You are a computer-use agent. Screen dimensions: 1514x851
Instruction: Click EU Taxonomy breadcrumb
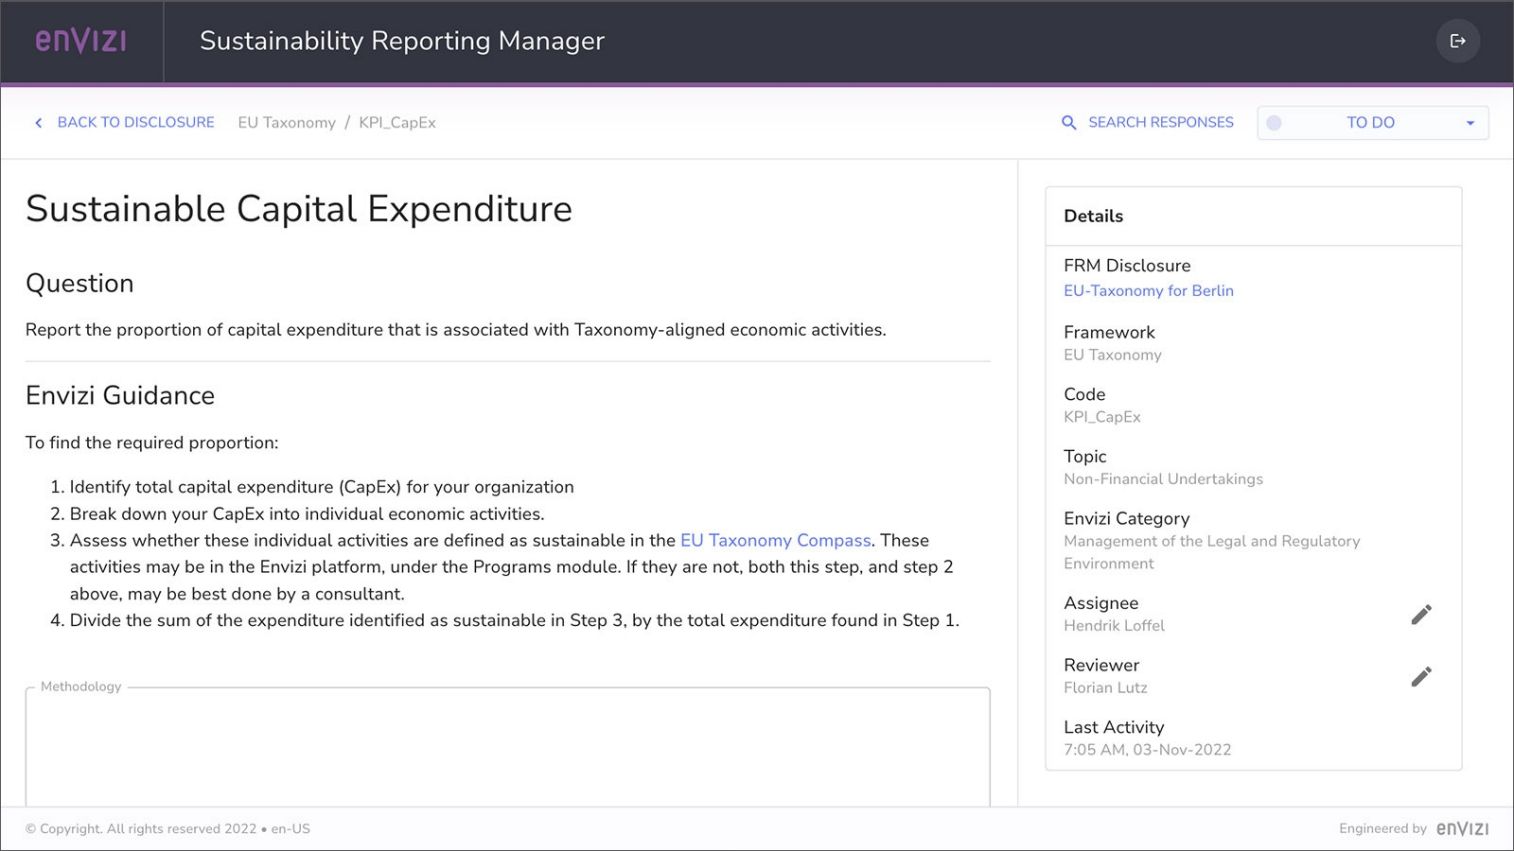coord(287,122)
